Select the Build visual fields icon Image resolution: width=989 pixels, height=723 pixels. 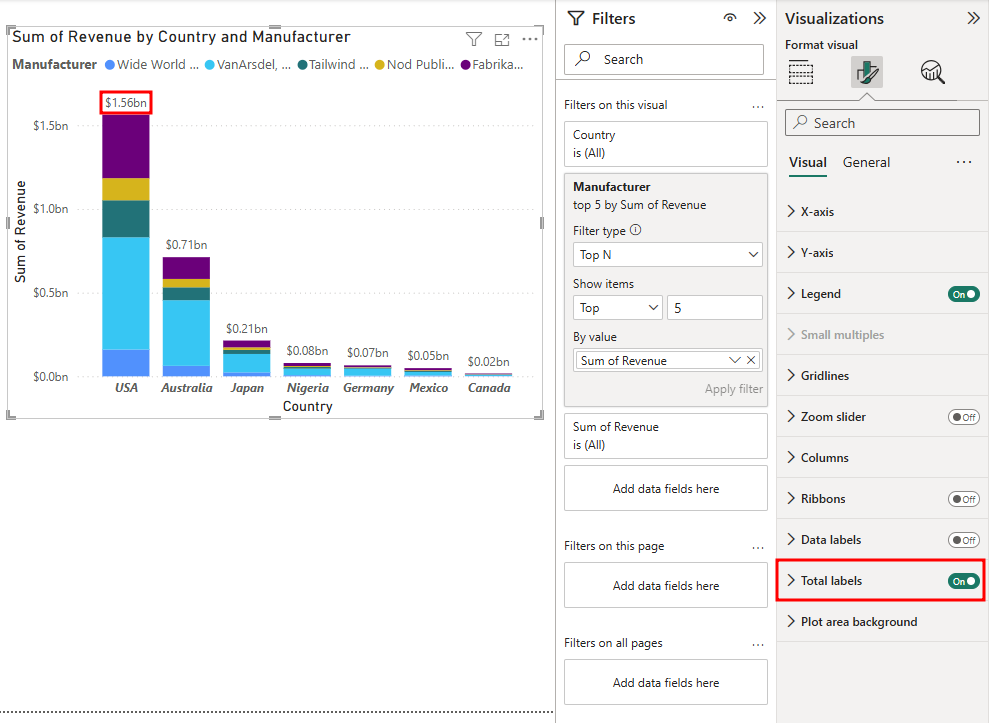coord(801,72)
